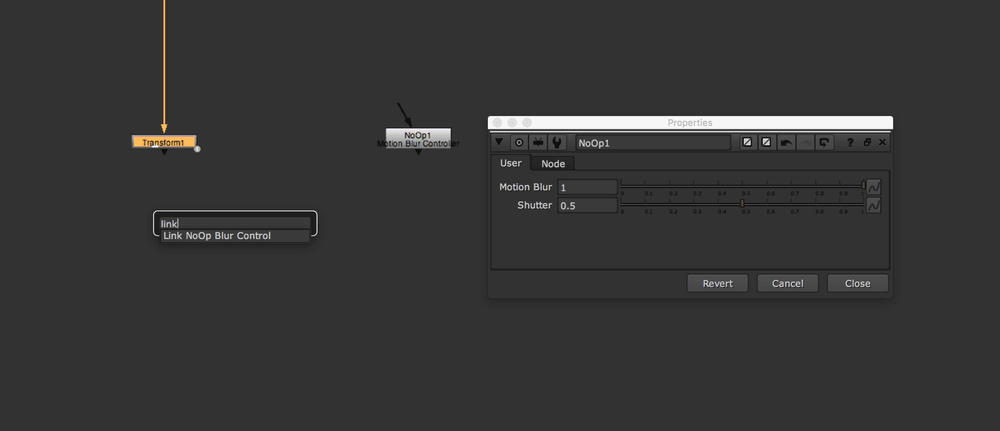Image resolution: width=1000 pixels, height=431 pixels.
Task: Click the Properties window title text
Action: (690, 122)
